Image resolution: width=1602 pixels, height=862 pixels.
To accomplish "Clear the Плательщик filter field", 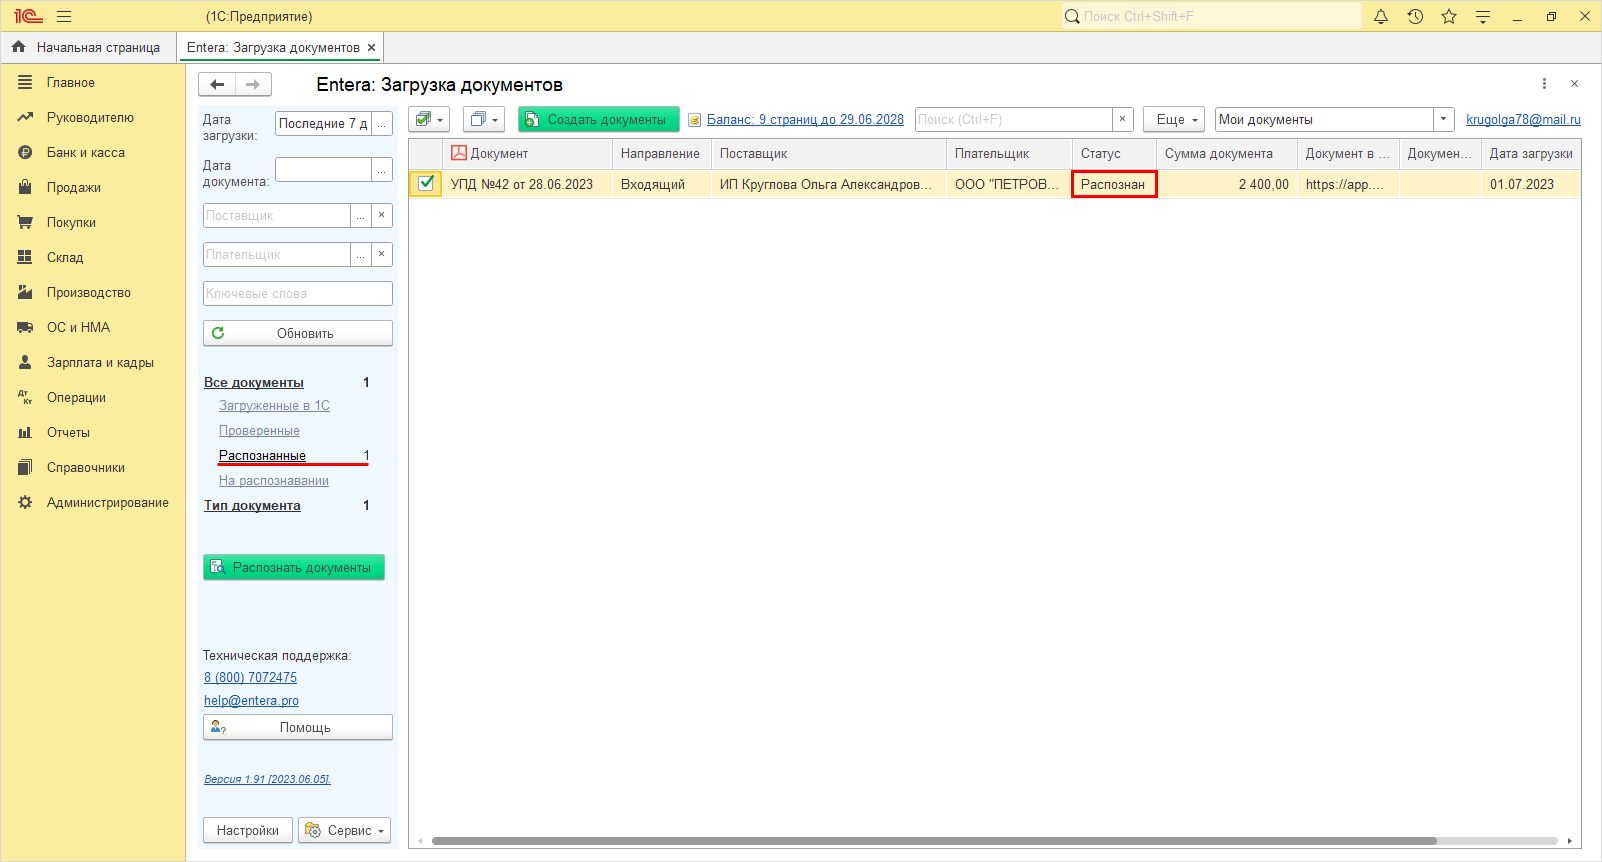I will [x=382, y=255].
